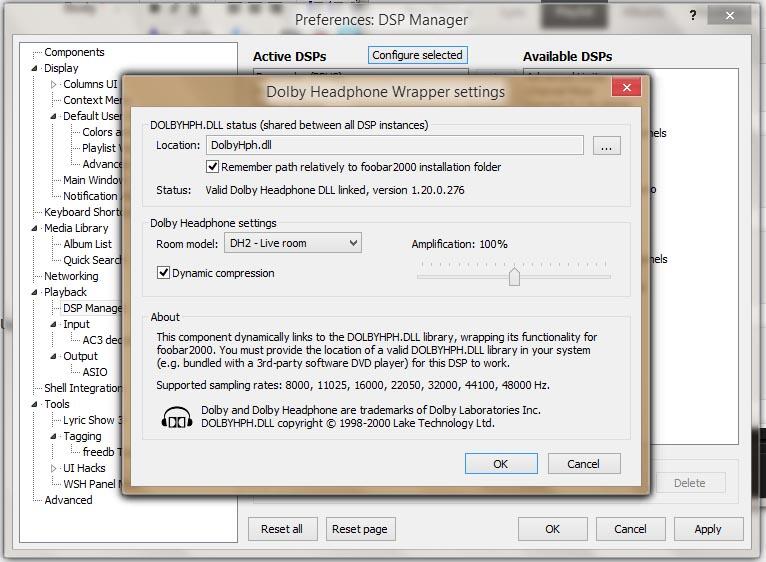
Task: Click Configure selected button
Action: 418,55
